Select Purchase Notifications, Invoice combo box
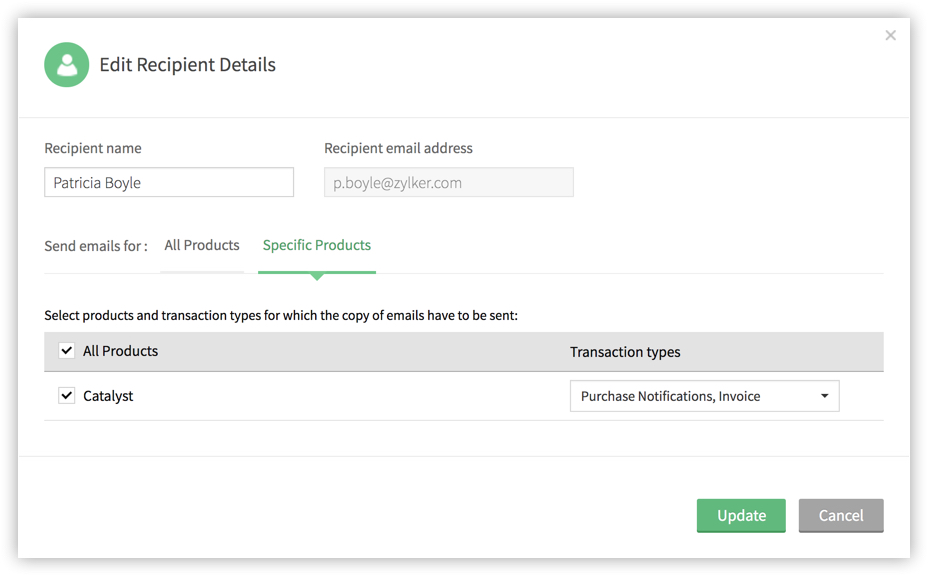The height and width of the screenshot is (576, 928). tap(704, 396)
